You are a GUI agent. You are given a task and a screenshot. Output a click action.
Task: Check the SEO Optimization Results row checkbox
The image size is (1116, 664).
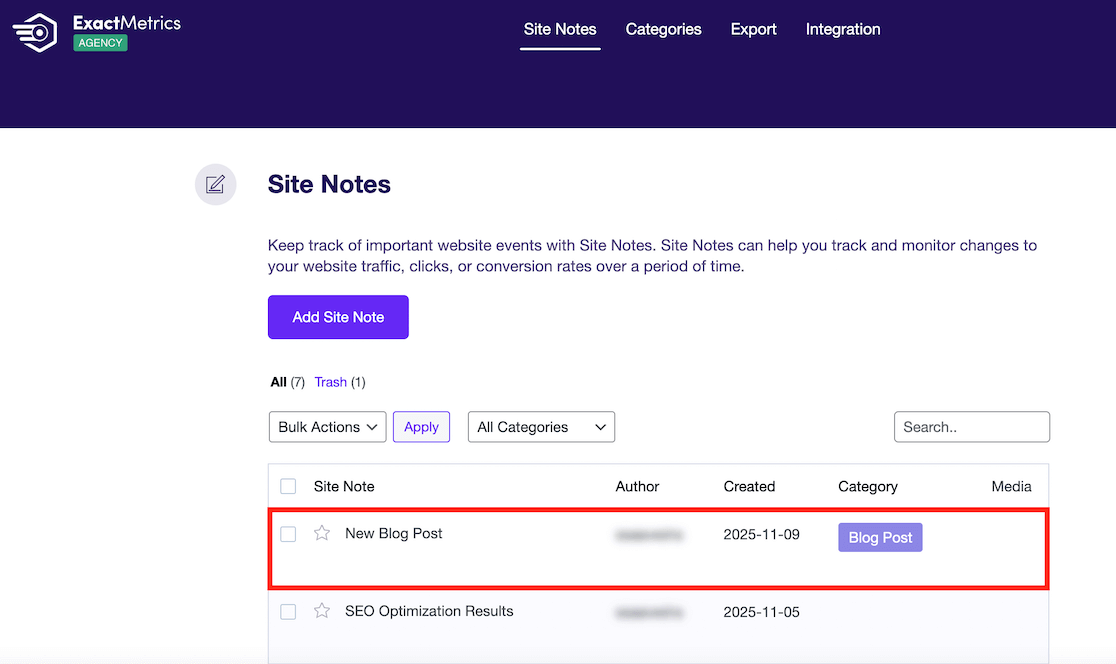[x=288, y=611]
